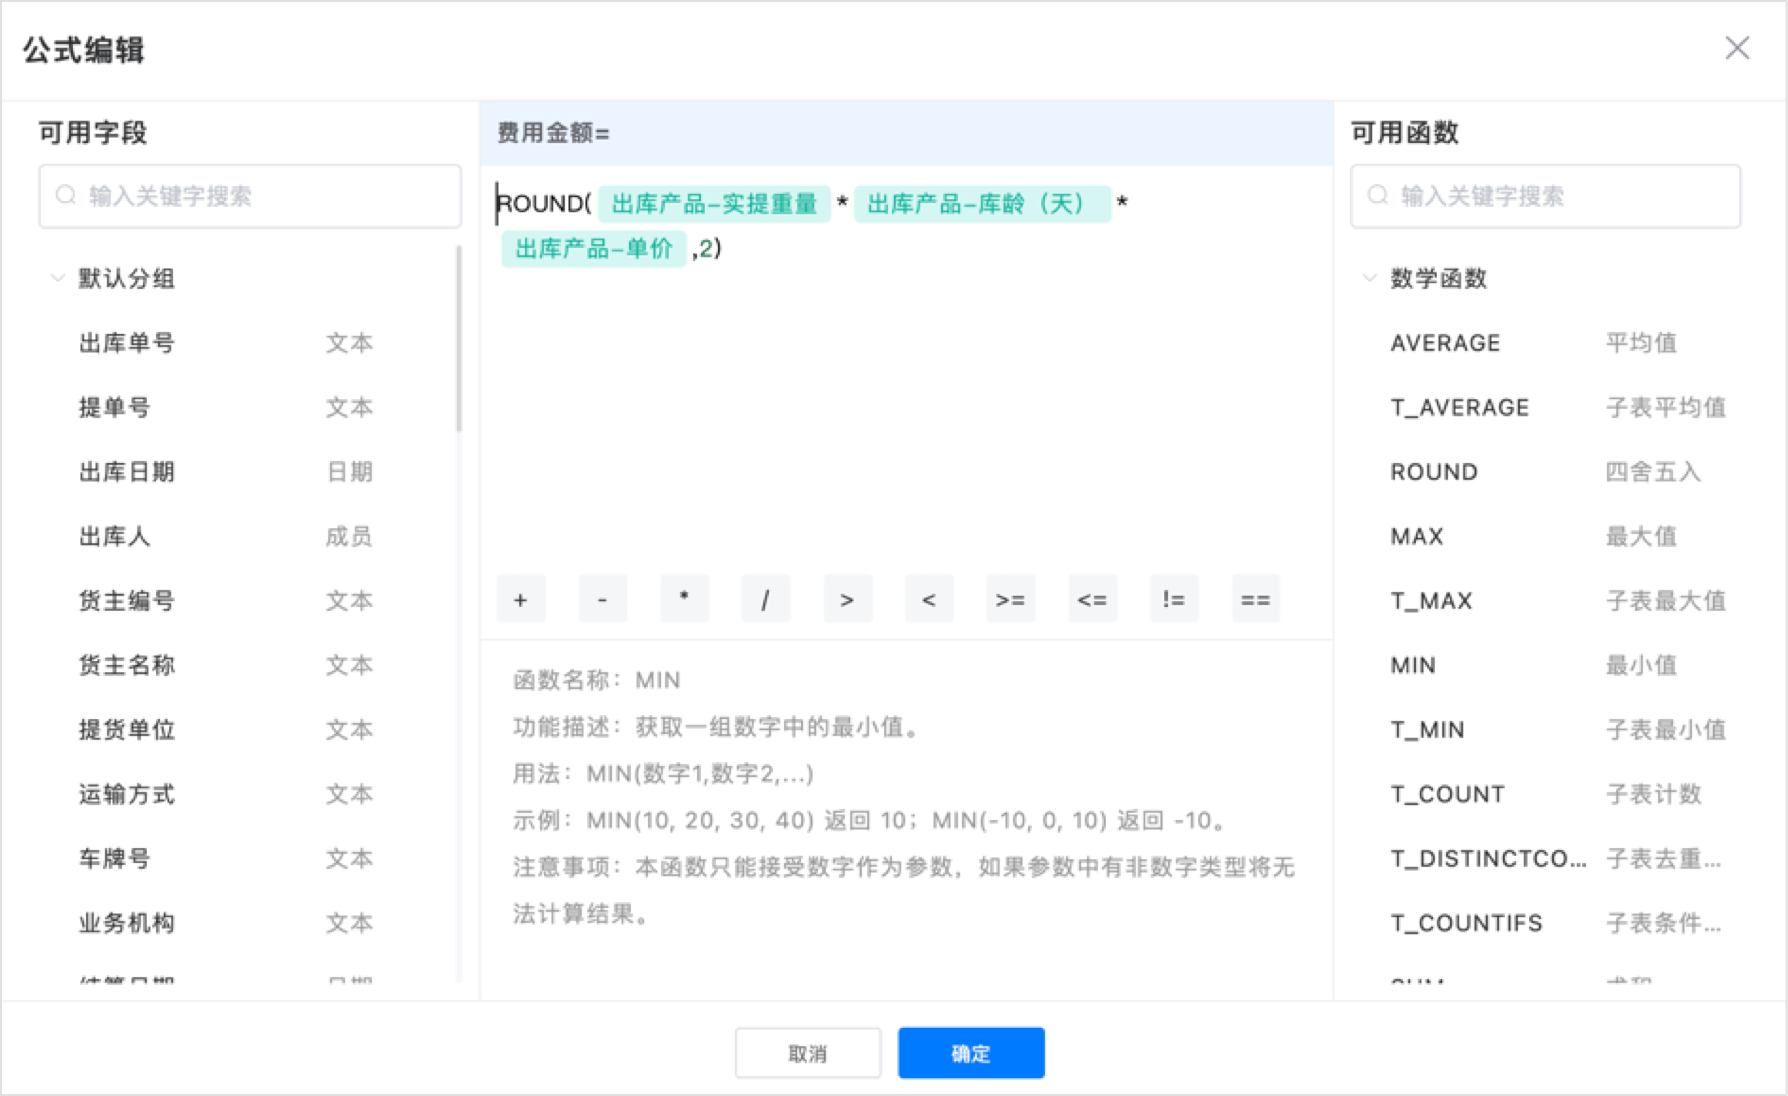Click the not-equal operator button

click(x=1173, y=600)
